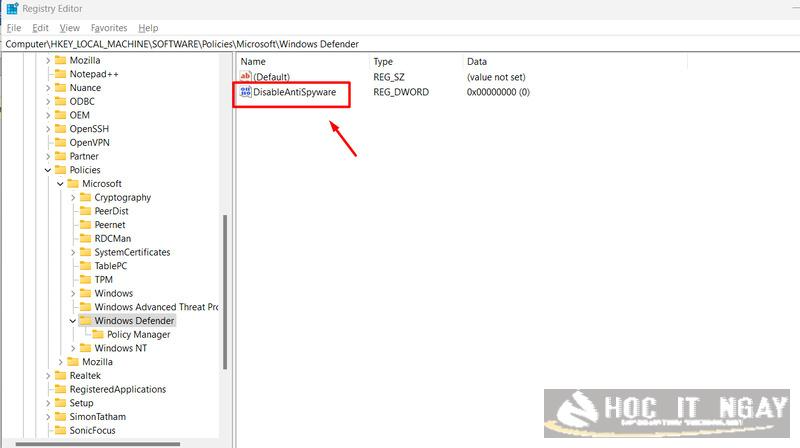Open the Help menu
This screenshot has height=448, width=800.
point(148,28)
